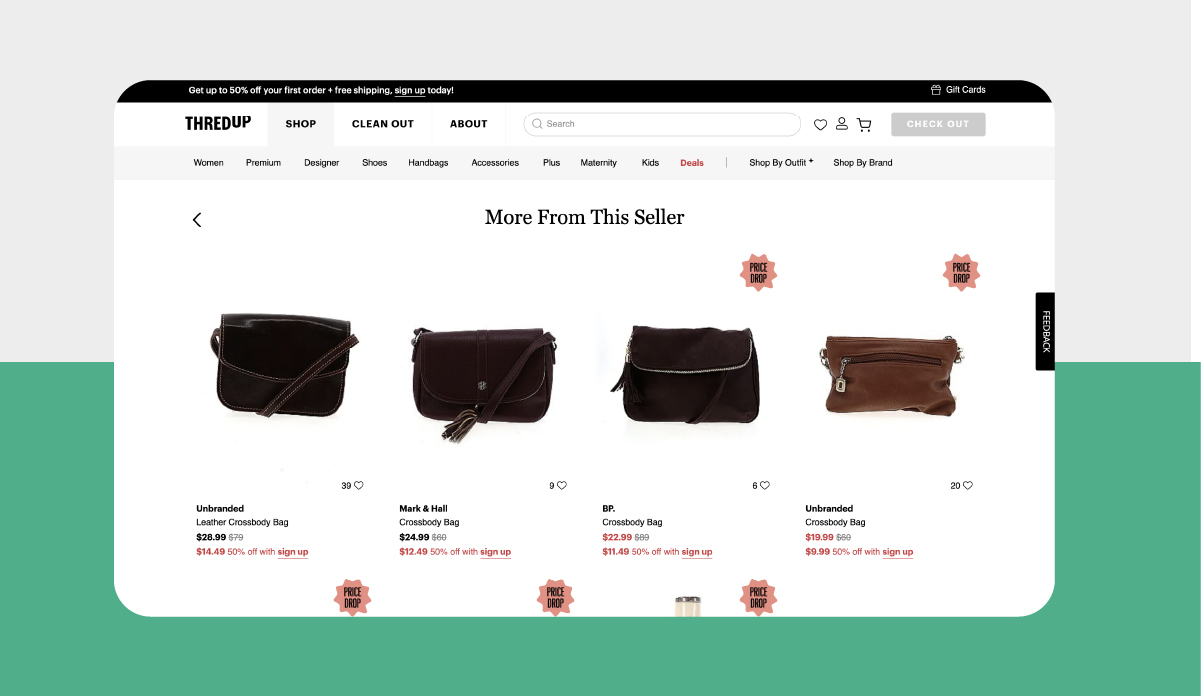
Task: Click the magnifier icon in search bar
Action: [537, 124]
